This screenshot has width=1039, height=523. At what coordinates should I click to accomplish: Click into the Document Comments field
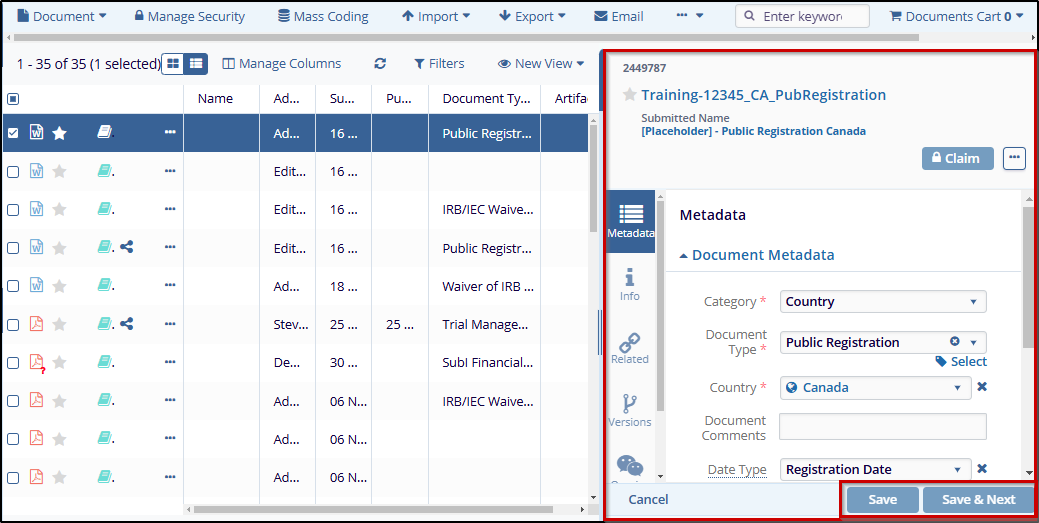[x=882, y=427]
